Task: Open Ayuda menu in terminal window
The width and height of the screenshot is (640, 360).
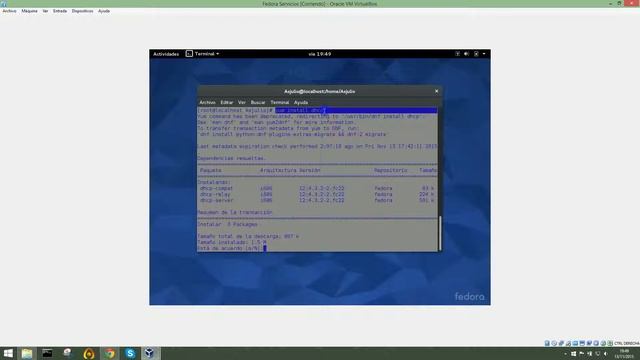Action: coord(301,102)
